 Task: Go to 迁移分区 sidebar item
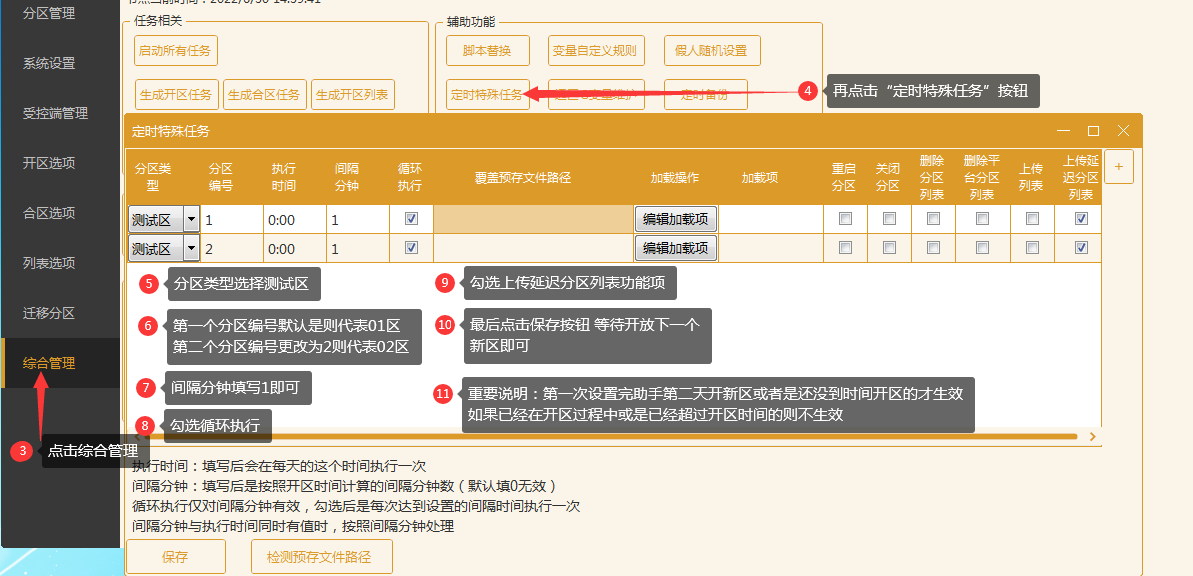click(x=49, y=313)
